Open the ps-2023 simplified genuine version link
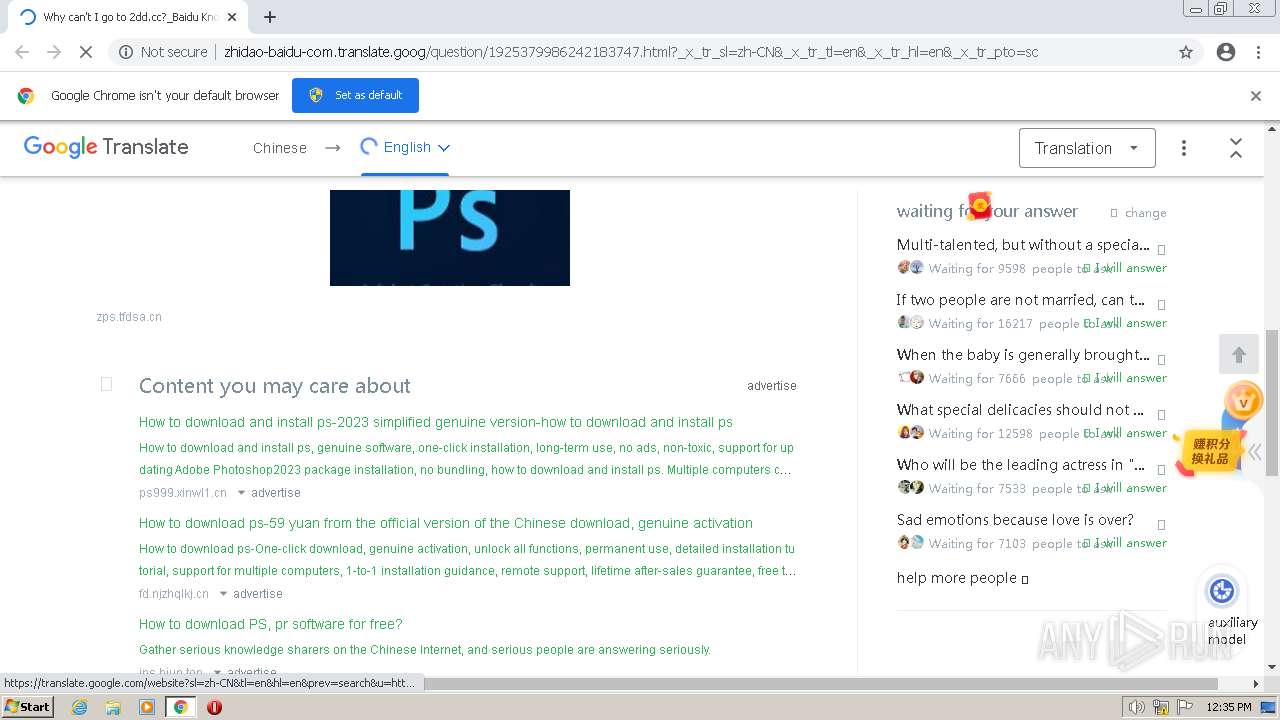Viewport: 1280px width, 720px height. pos(436,422)
